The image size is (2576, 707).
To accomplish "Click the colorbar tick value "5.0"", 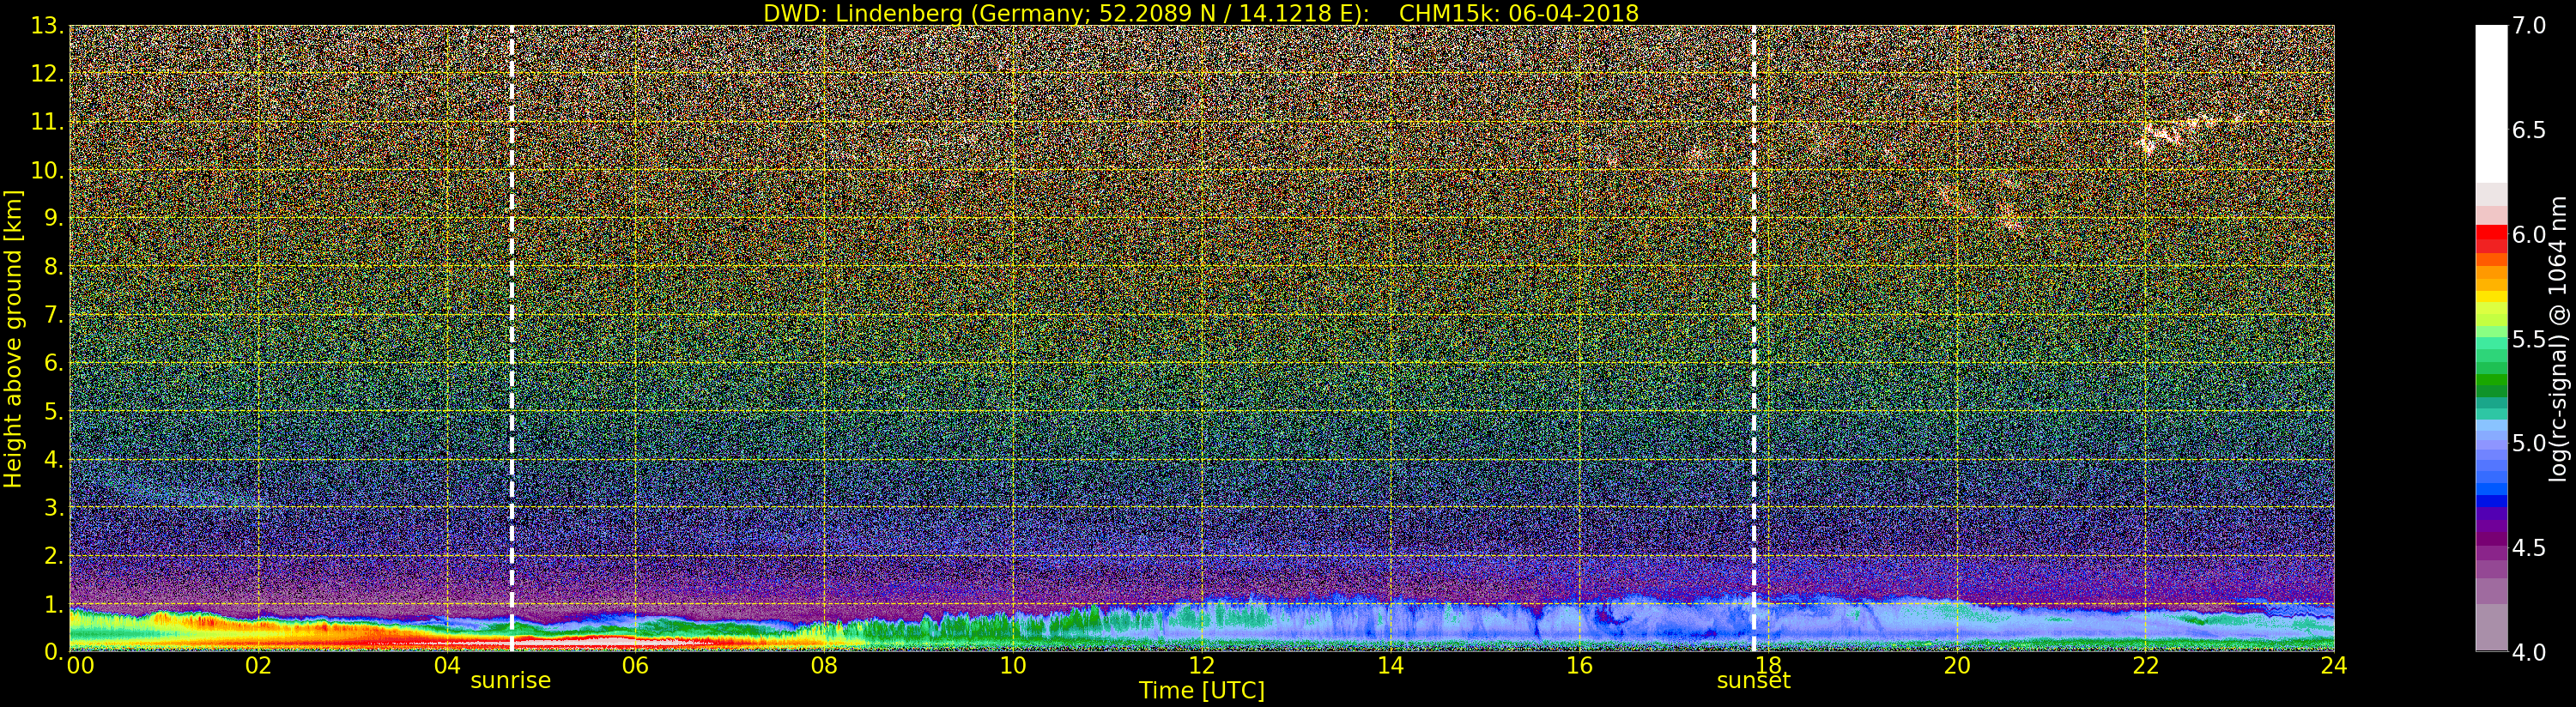I will tap(2529, 443).
